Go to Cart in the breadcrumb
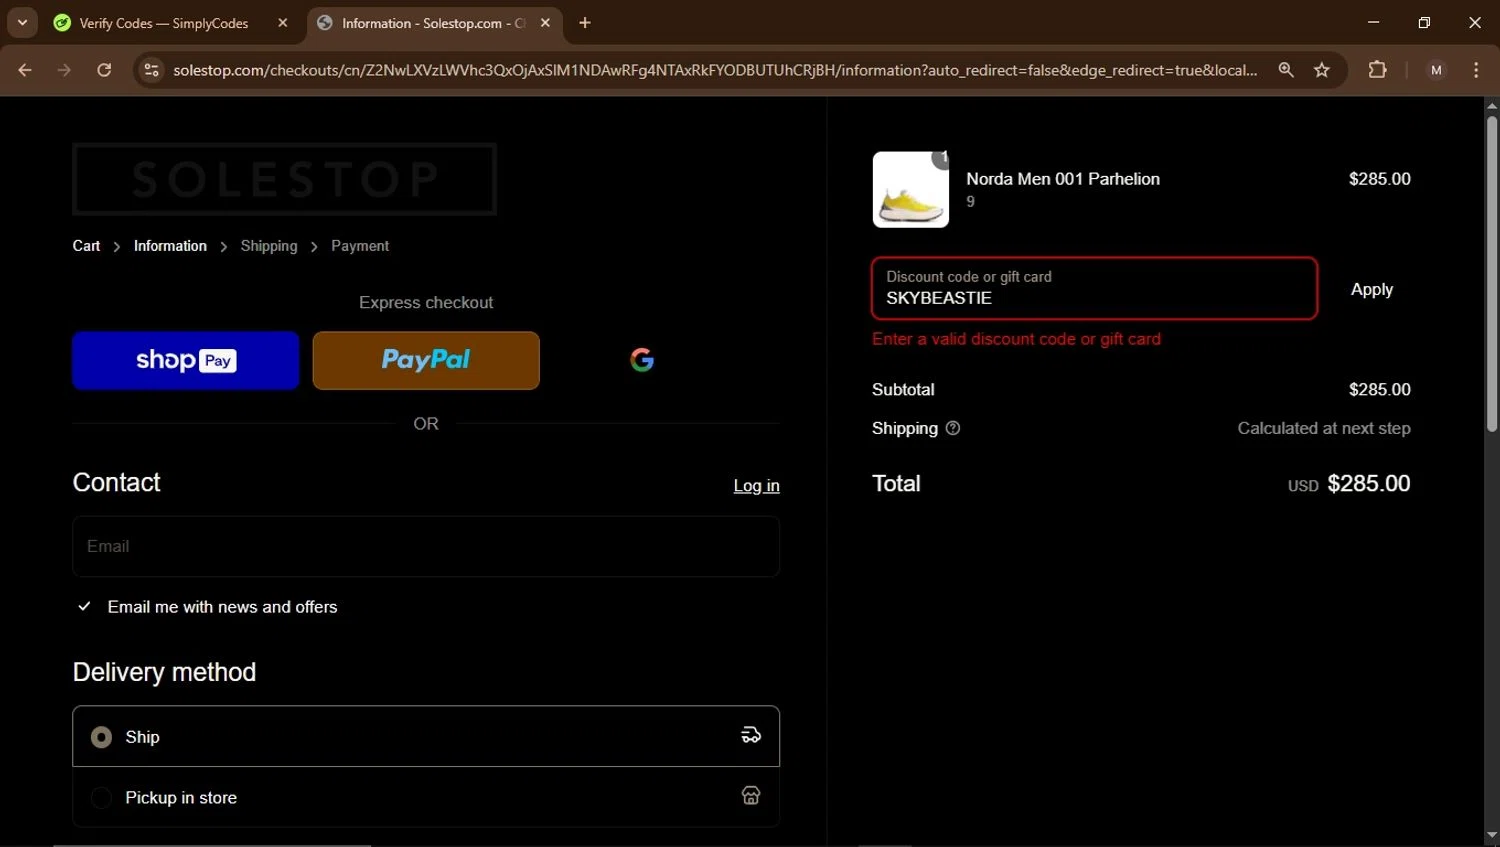The image size is (1500, 847). [x=86, y=246]
